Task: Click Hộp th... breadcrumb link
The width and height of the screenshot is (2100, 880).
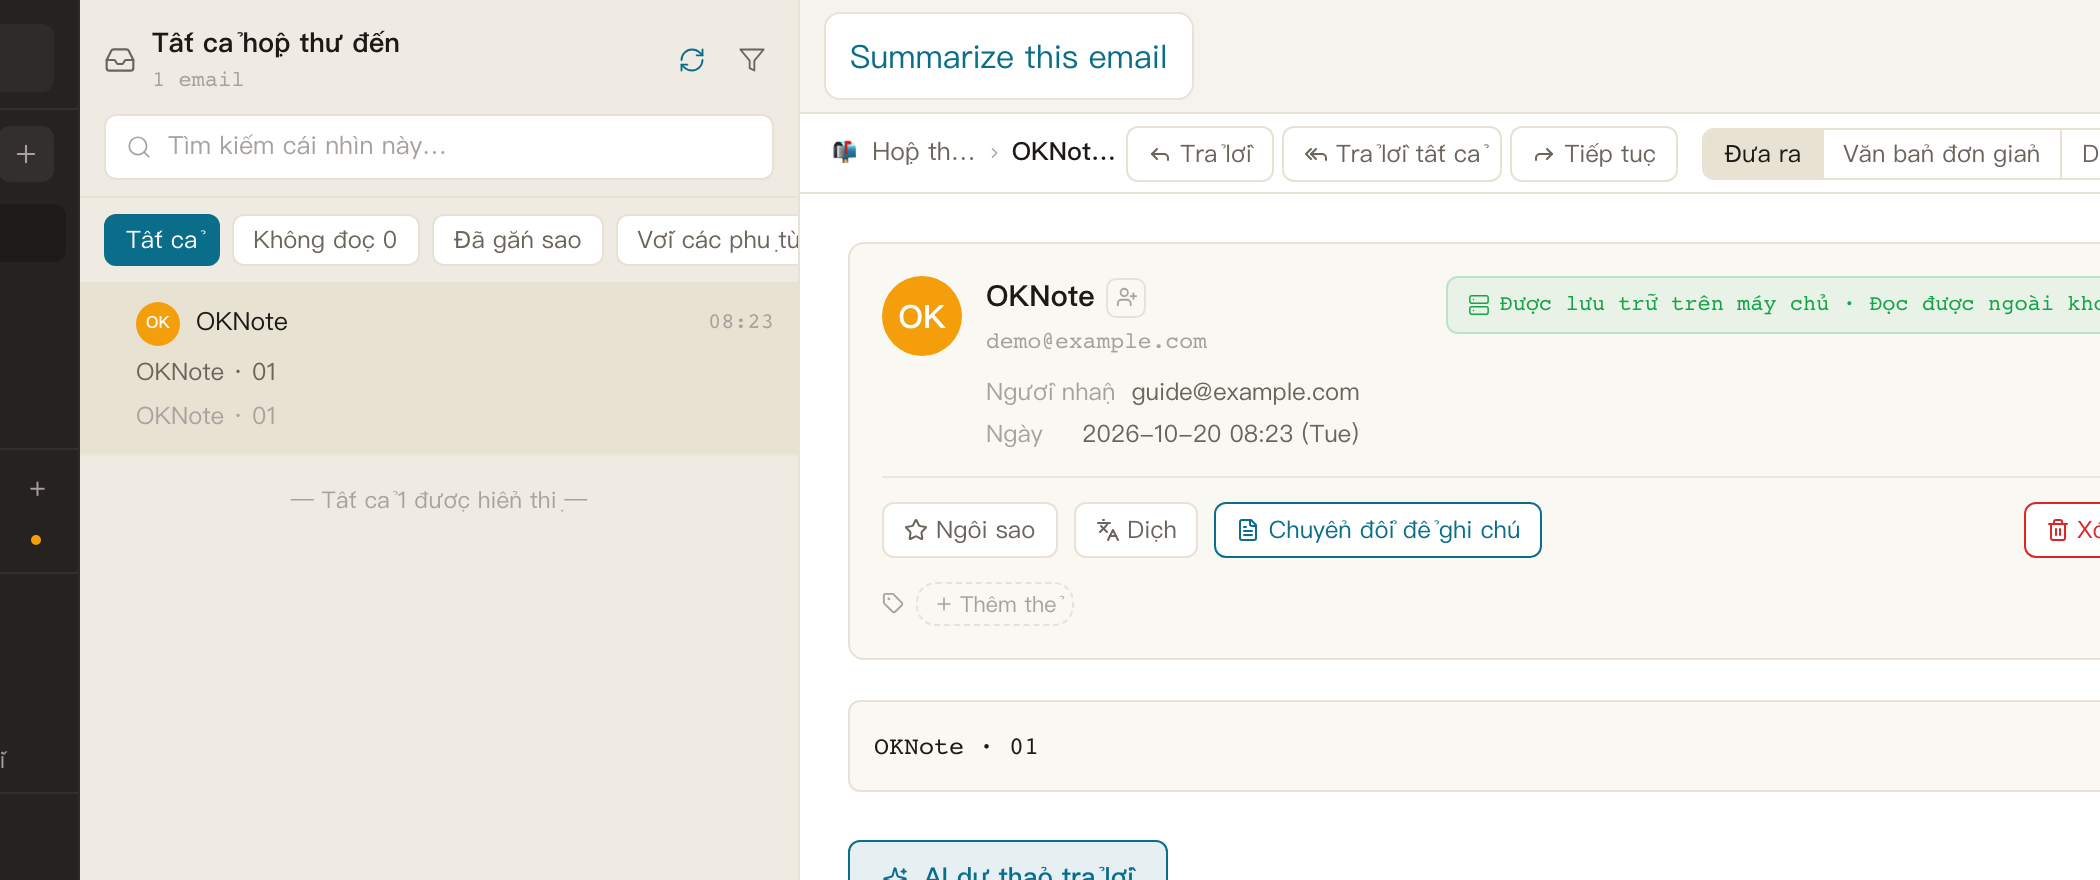Action: pos(923,152)
